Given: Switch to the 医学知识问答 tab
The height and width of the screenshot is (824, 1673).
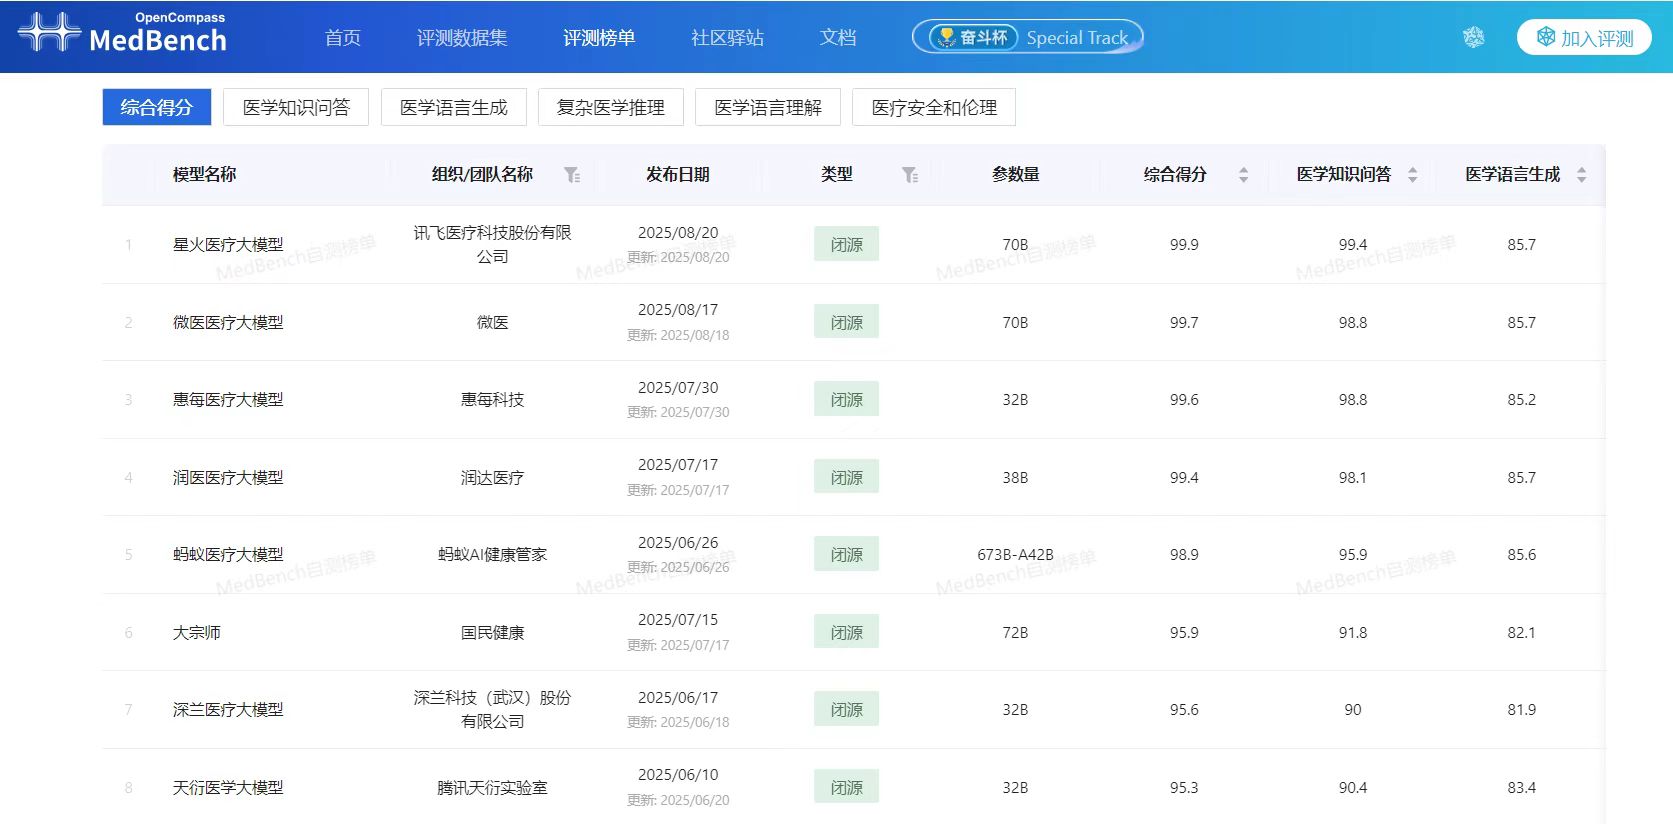Looking at the screenshot, I should click(x=296, y=107).
